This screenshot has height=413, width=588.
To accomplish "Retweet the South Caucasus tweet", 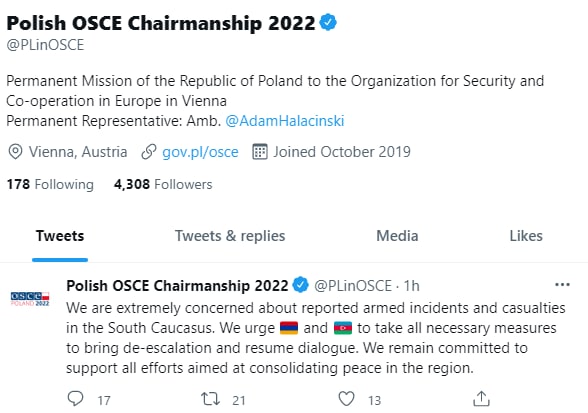I will coord(210,399).
